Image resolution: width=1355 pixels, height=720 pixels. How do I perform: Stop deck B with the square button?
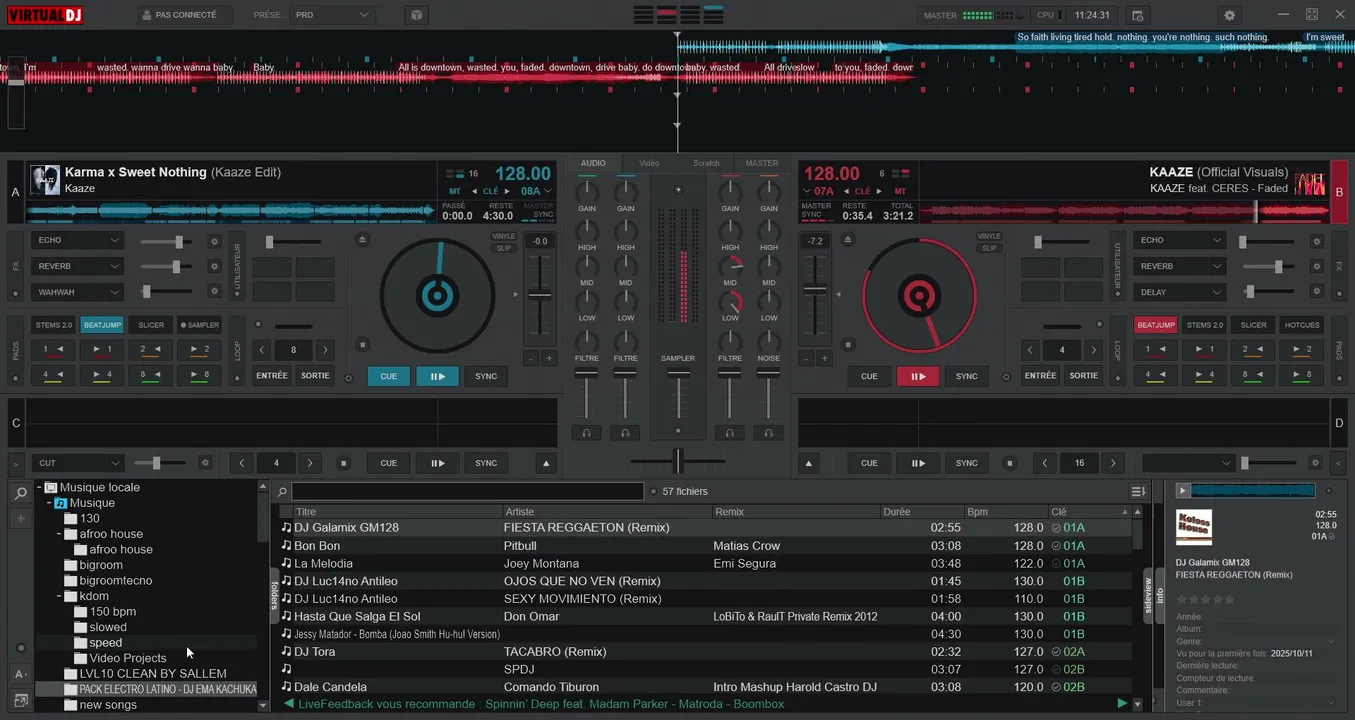tap(848, 345)
